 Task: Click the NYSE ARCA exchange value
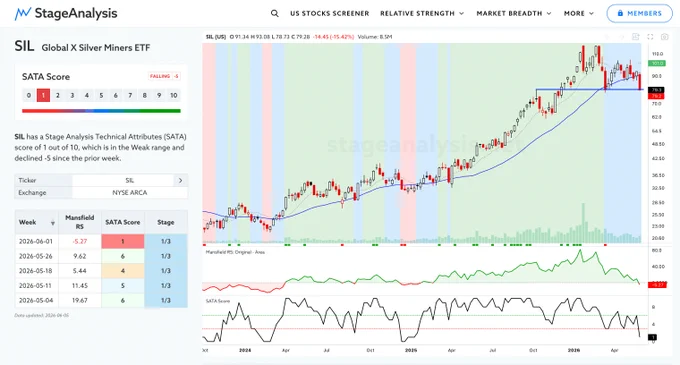(x=130, y=193)
